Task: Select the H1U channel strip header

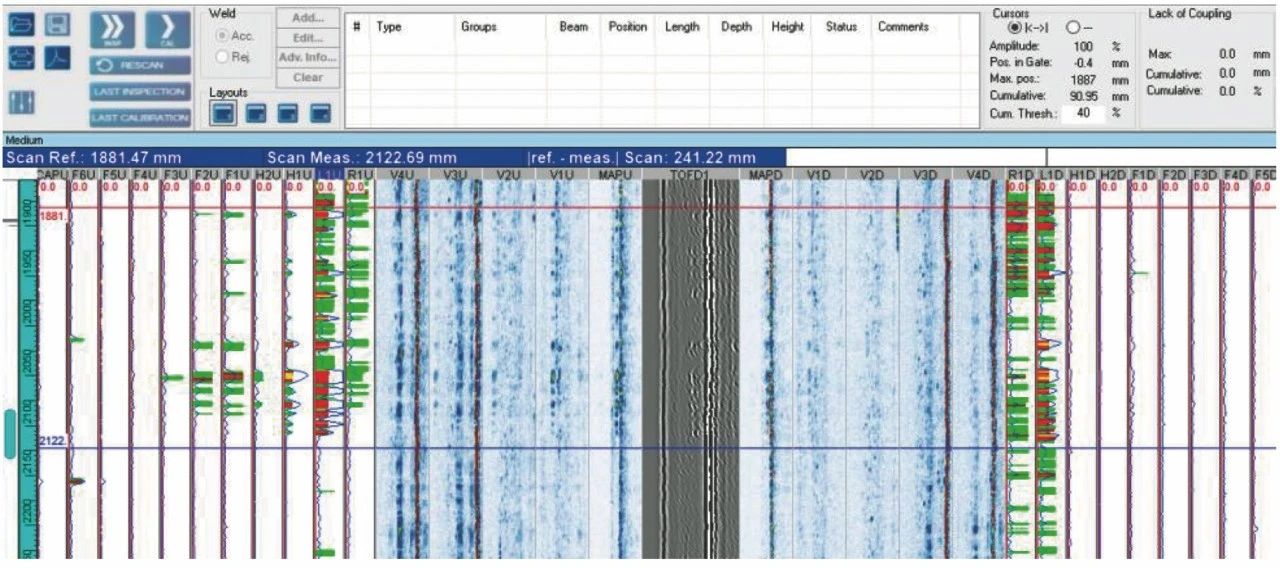Action: pos(299,175)
